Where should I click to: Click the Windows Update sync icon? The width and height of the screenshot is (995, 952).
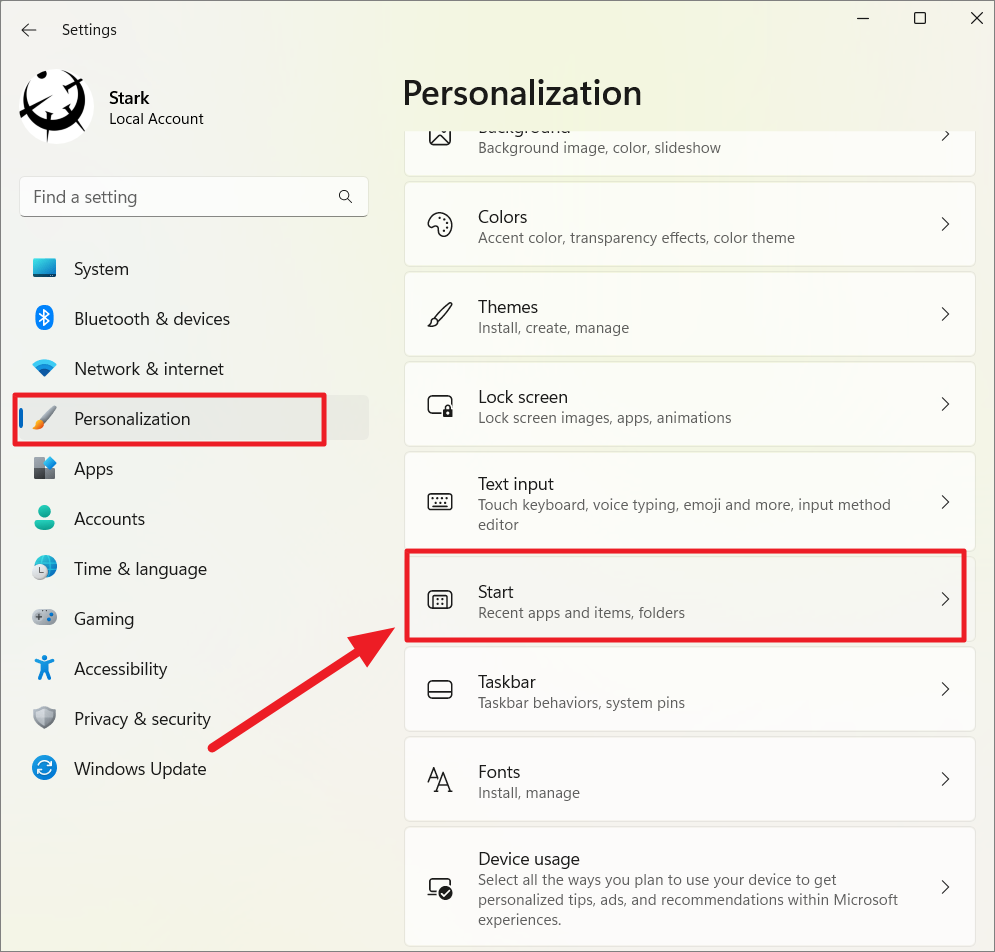point(44,768)
